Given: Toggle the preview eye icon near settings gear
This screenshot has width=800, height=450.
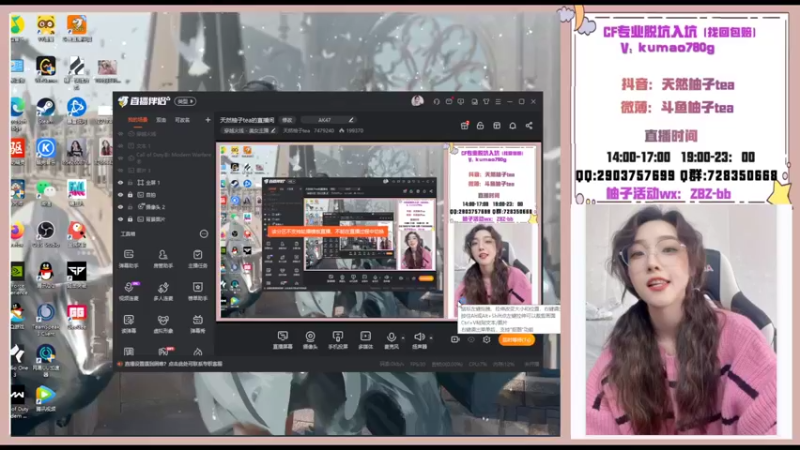Looking at the screenshot, I should point(471,339).
